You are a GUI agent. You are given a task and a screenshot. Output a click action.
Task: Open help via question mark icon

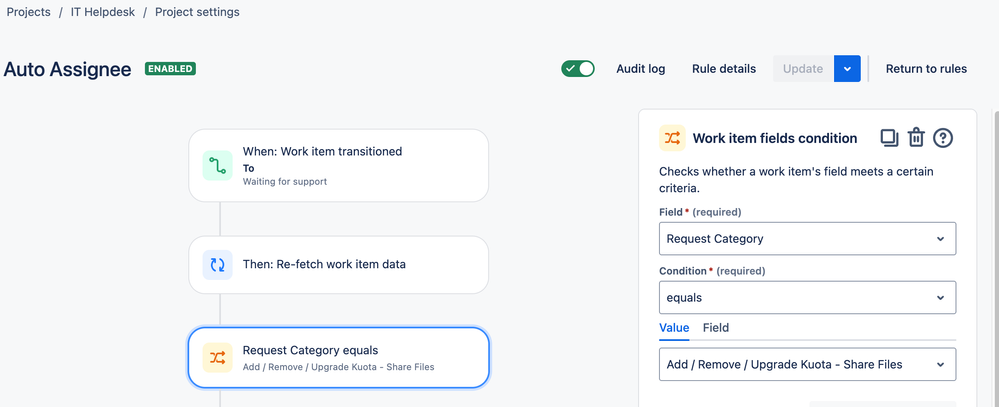coord(943,138)
